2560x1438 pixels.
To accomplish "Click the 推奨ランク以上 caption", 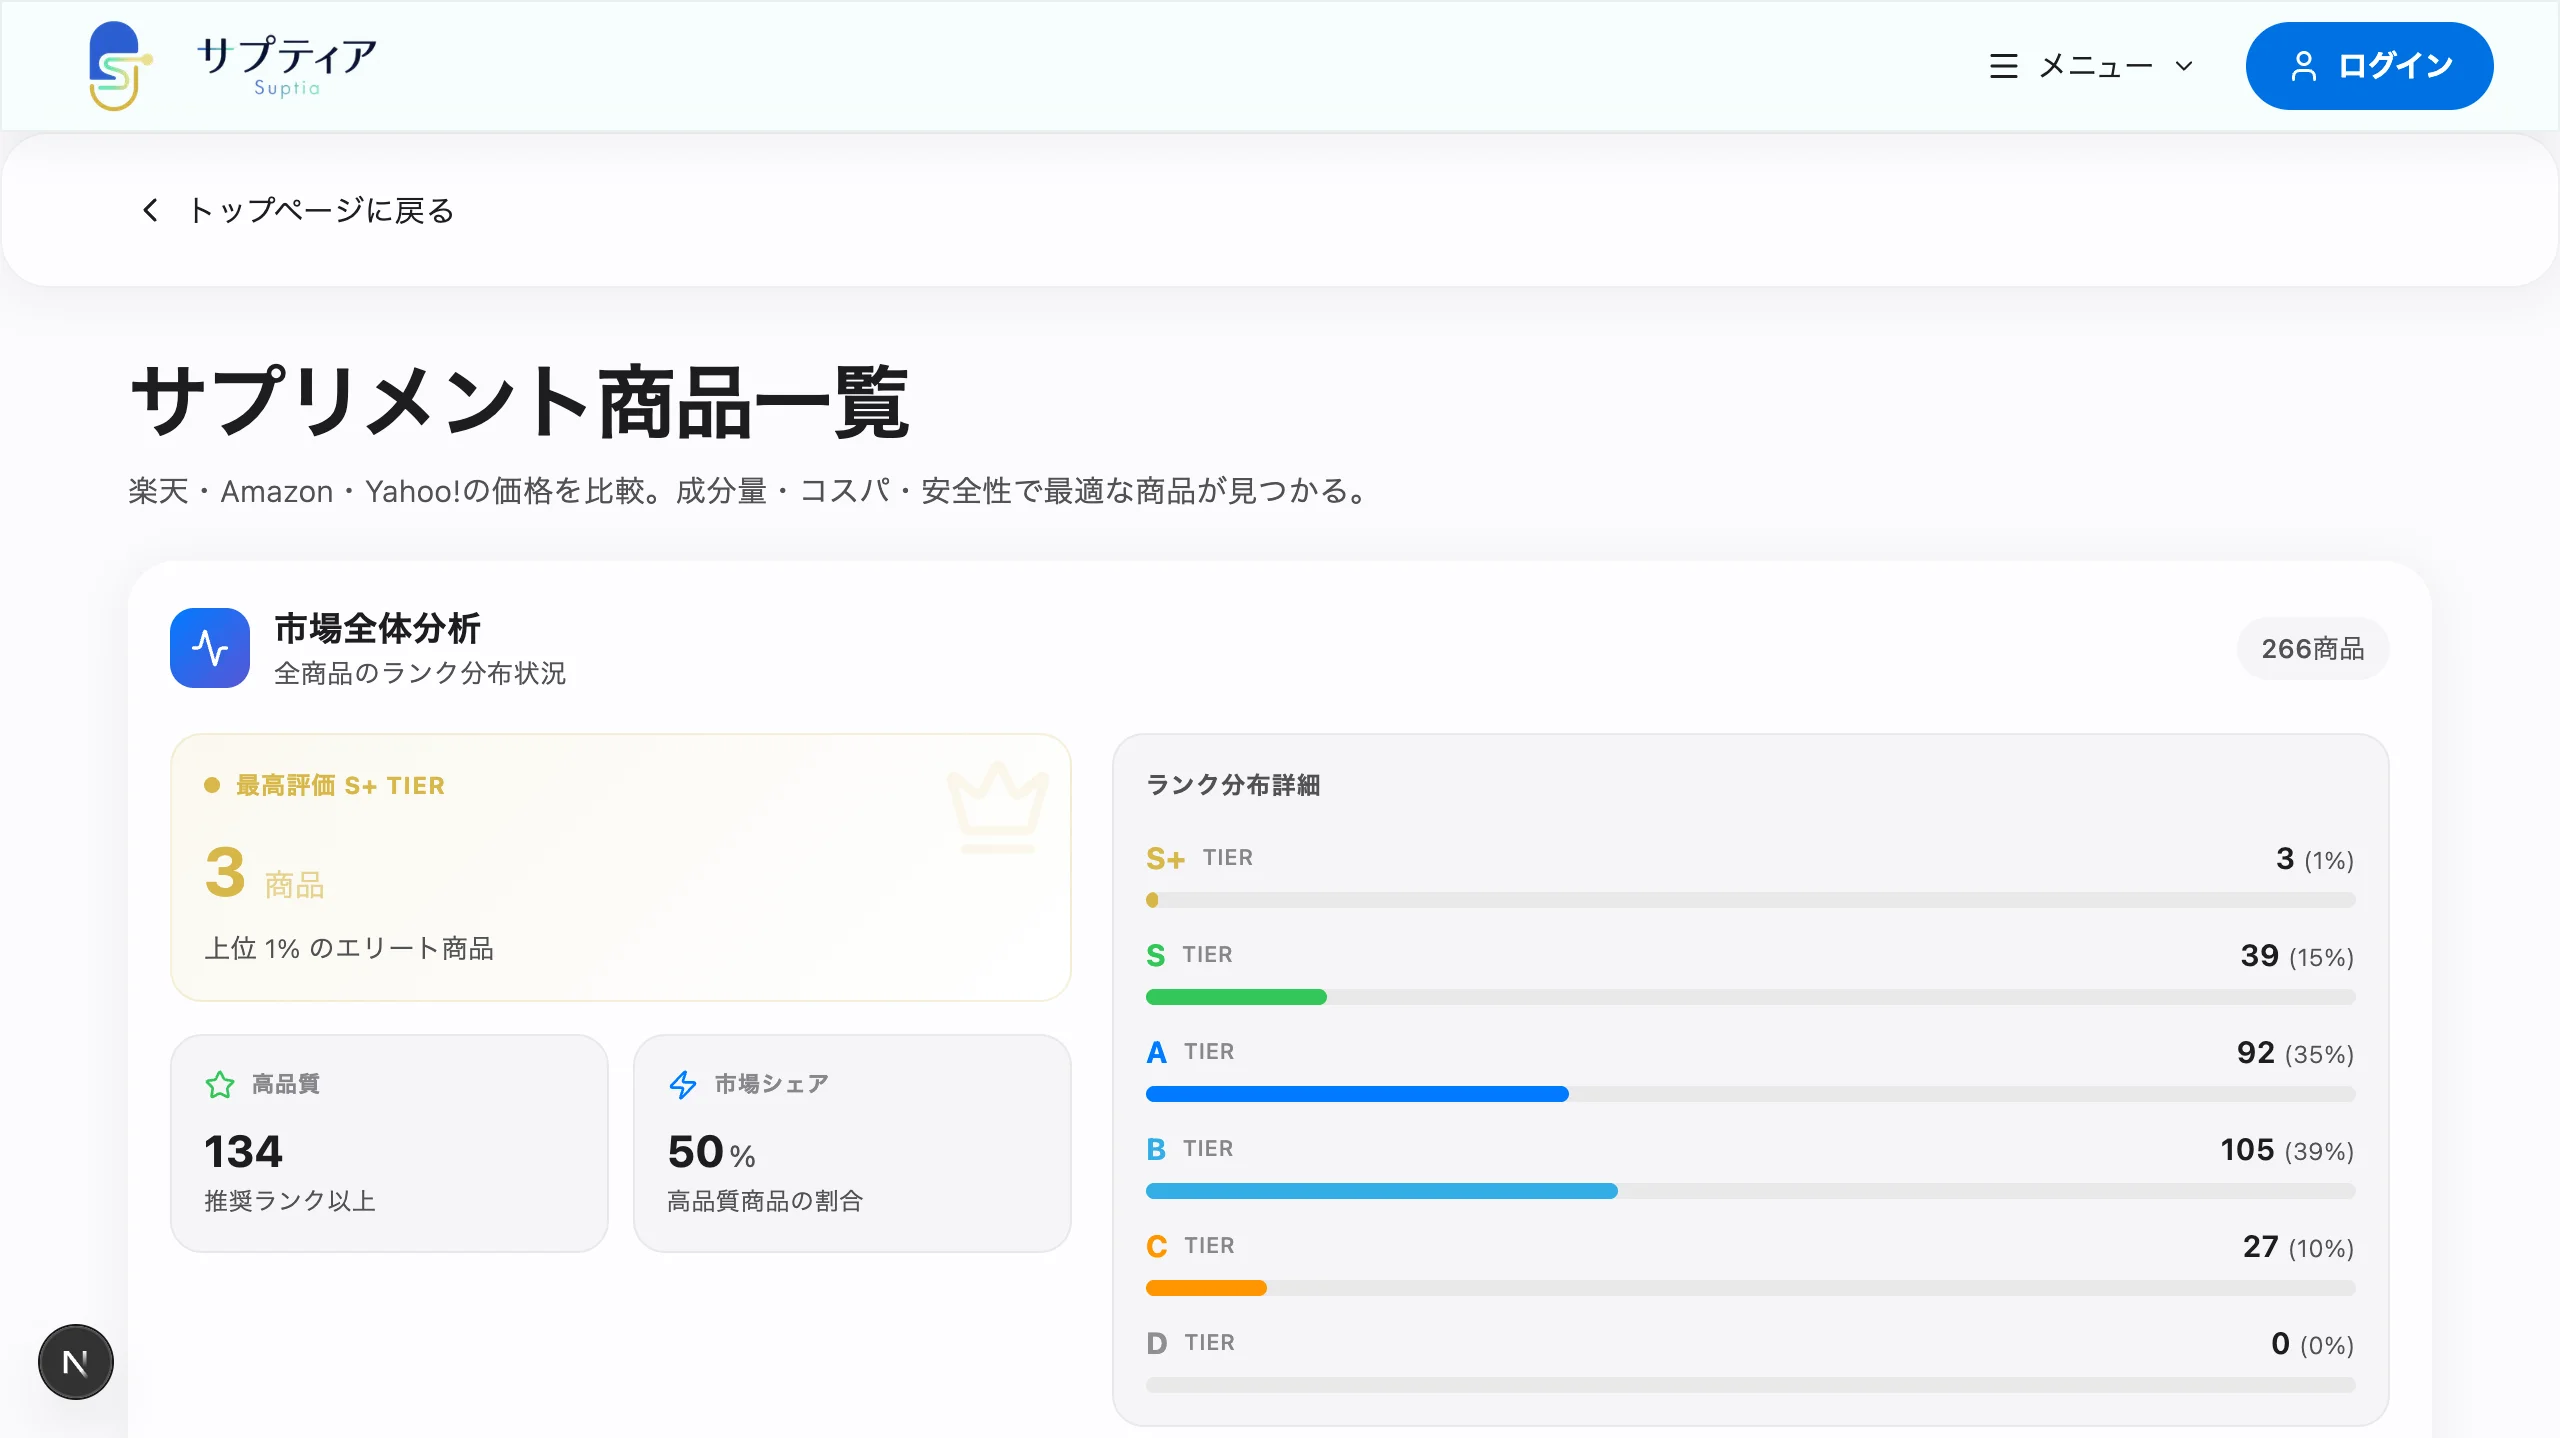I will pos(290,1201).
